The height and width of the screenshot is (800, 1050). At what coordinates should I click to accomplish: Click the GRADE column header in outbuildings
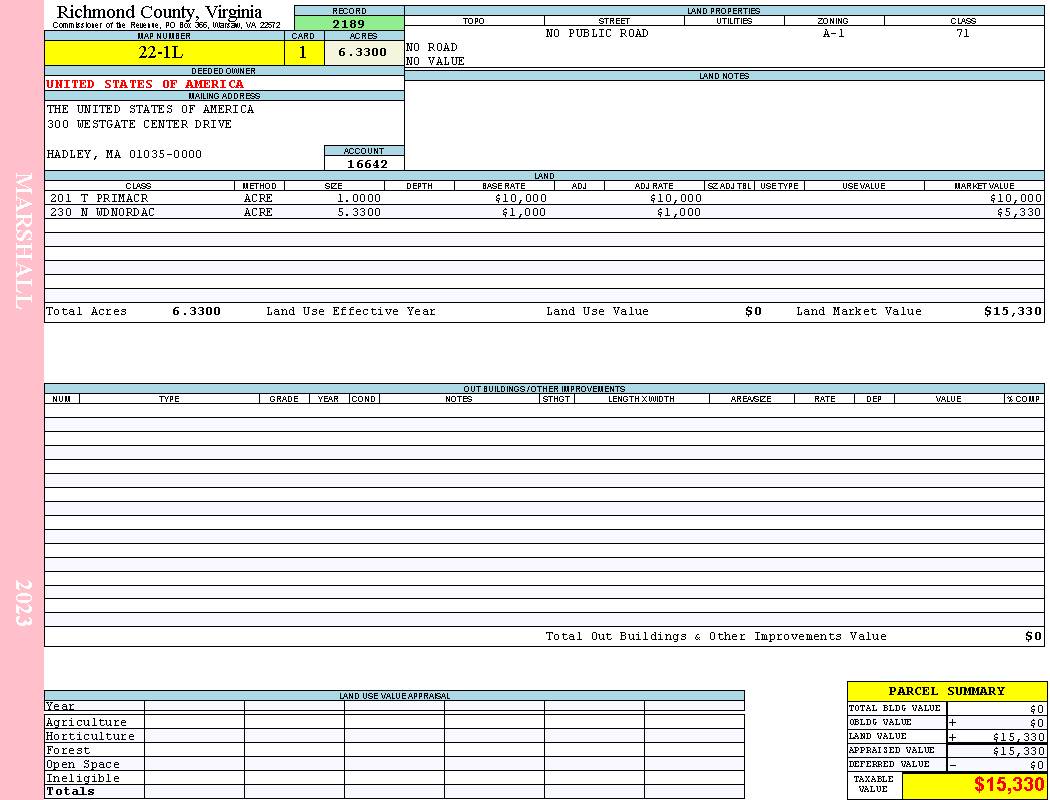[x=284, y=399]
